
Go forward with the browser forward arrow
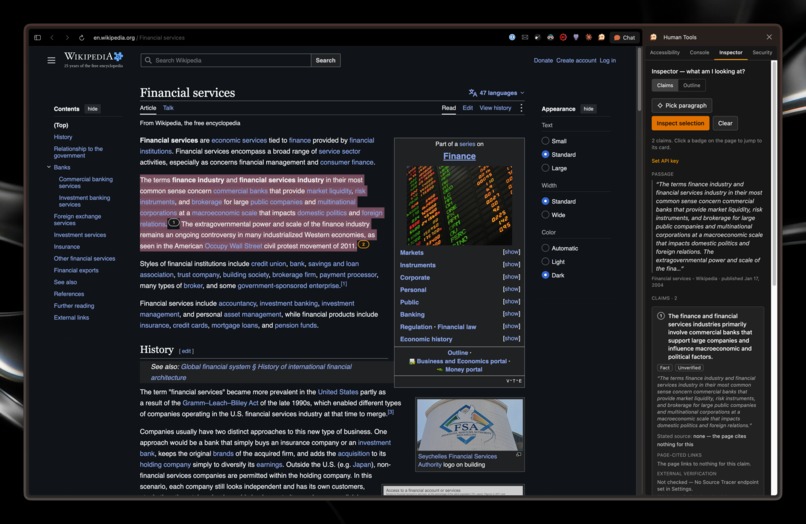67,38
